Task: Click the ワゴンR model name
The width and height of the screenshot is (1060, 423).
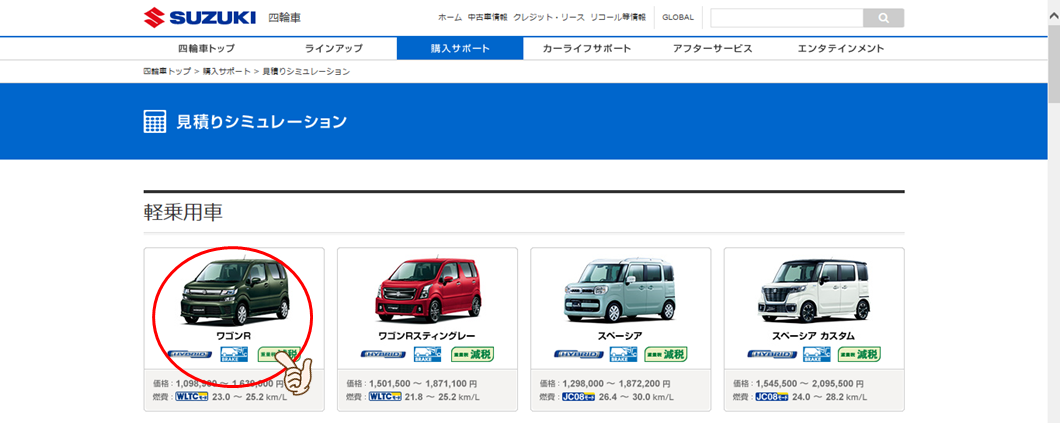Action: 234,335
